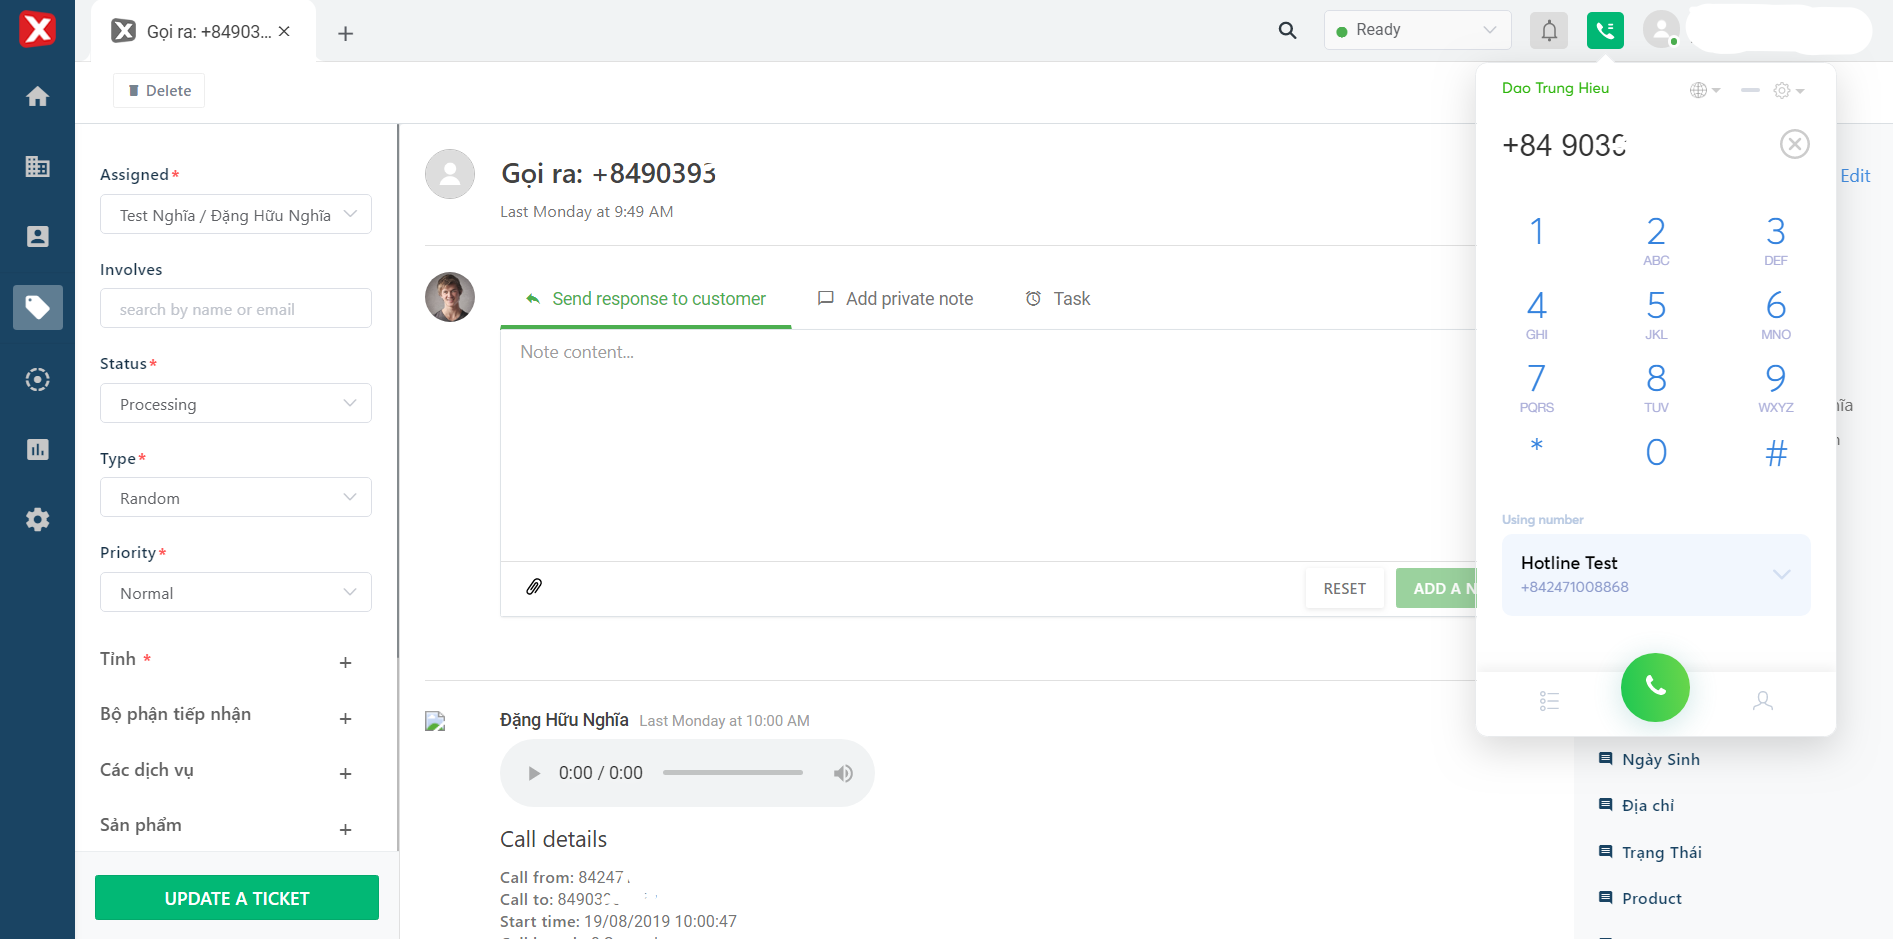The height and width of the screenshot is (939, 1893).
Task: Switch to Task tab
Action: point(1058,299)
